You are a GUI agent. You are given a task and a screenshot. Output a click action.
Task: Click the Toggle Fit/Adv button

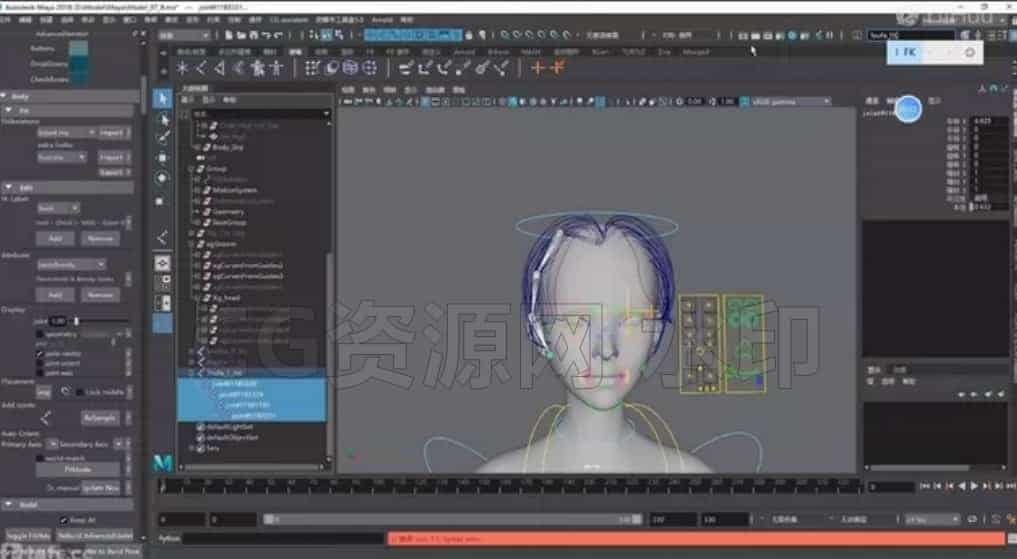(28, 536)
